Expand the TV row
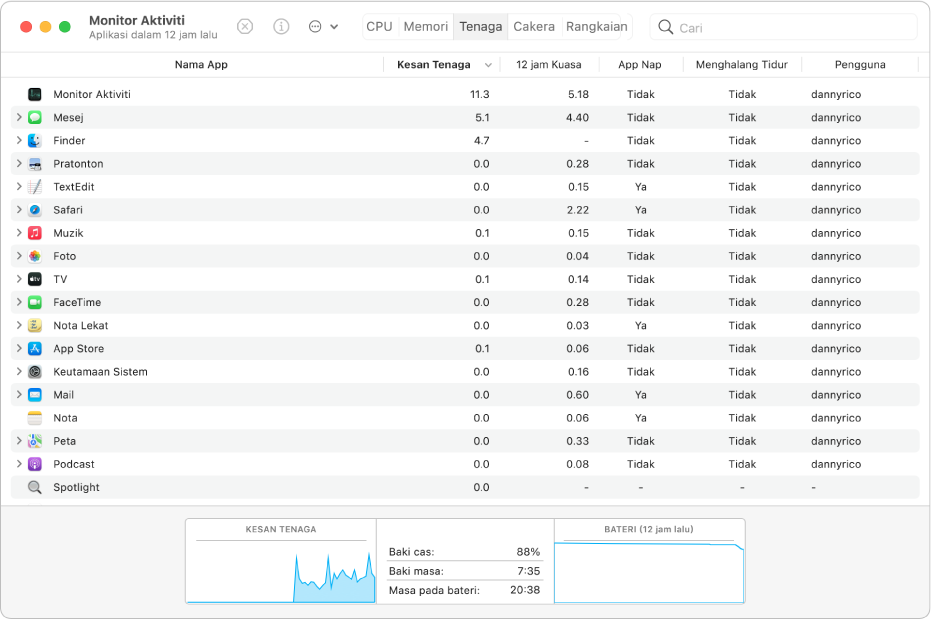The width and height of the screenshot is (931, 620). 19,279
